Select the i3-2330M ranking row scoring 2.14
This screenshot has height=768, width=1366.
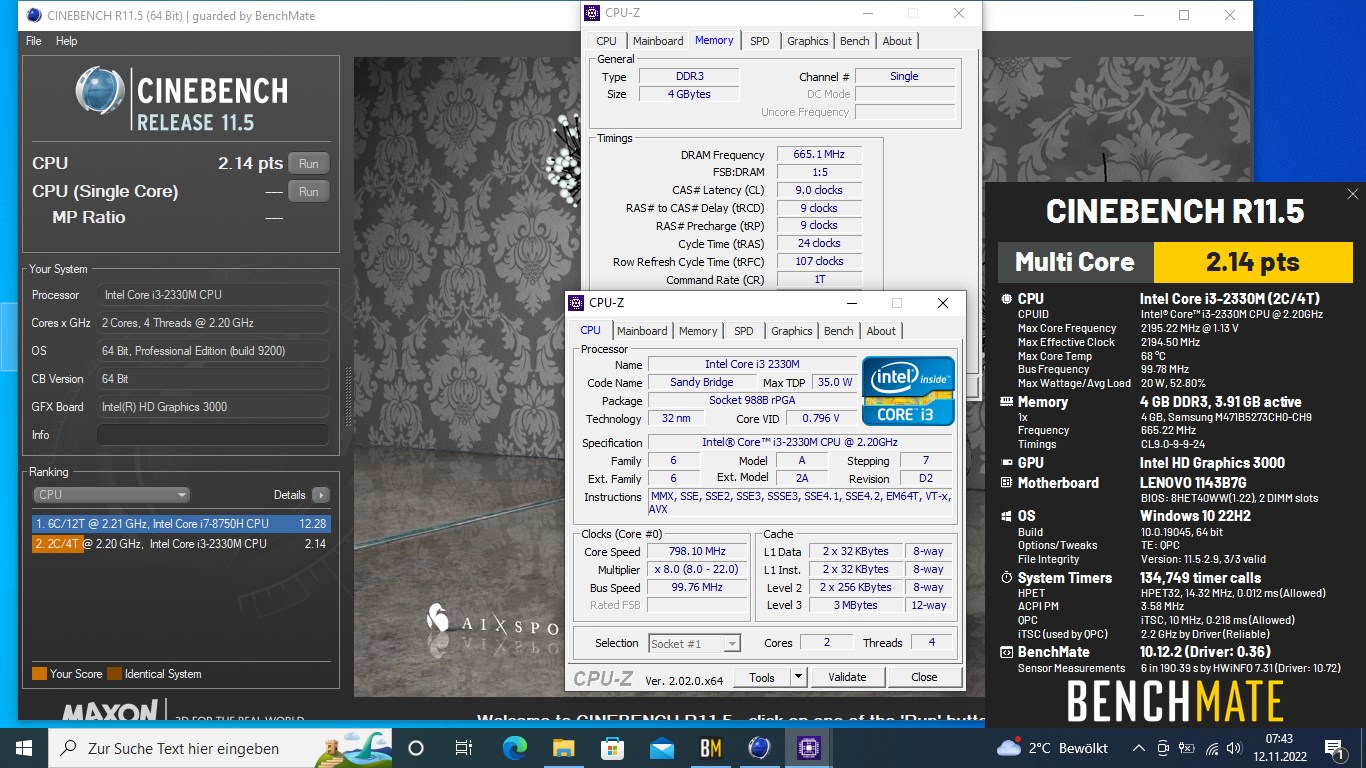pos(180,544)
